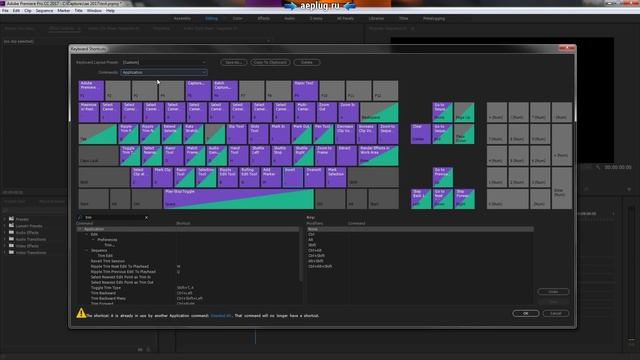Click the Multi-Camera key in number row
The height and width of the screenshot is (360, 640).
point(305,112)
